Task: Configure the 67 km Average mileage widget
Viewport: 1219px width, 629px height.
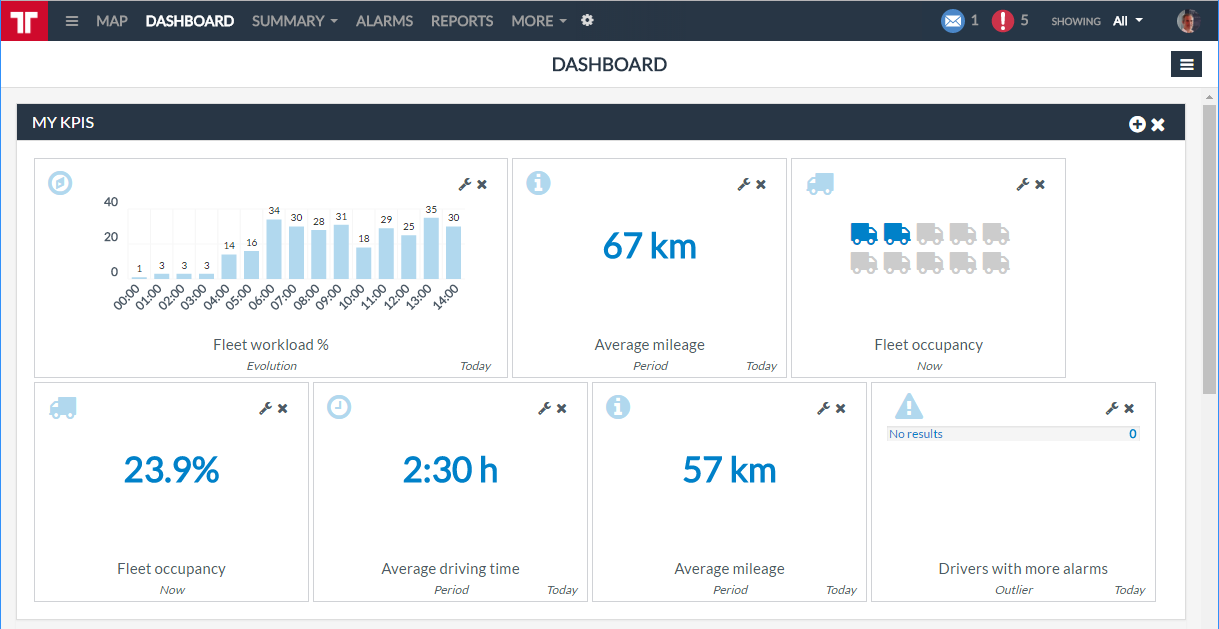Action: [743, 184]
